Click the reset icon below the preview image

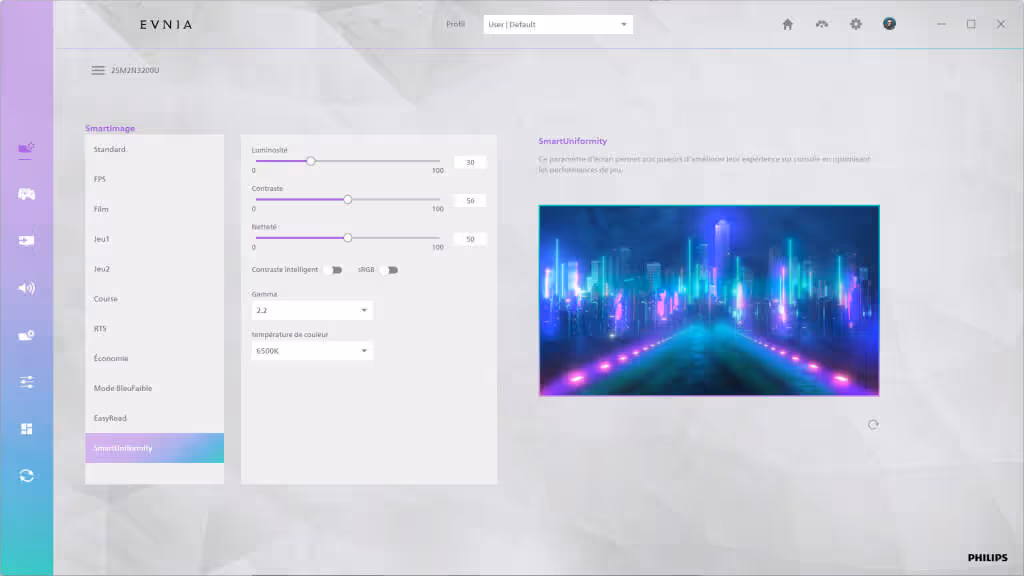pyautogui.click(x=873, y=425)
